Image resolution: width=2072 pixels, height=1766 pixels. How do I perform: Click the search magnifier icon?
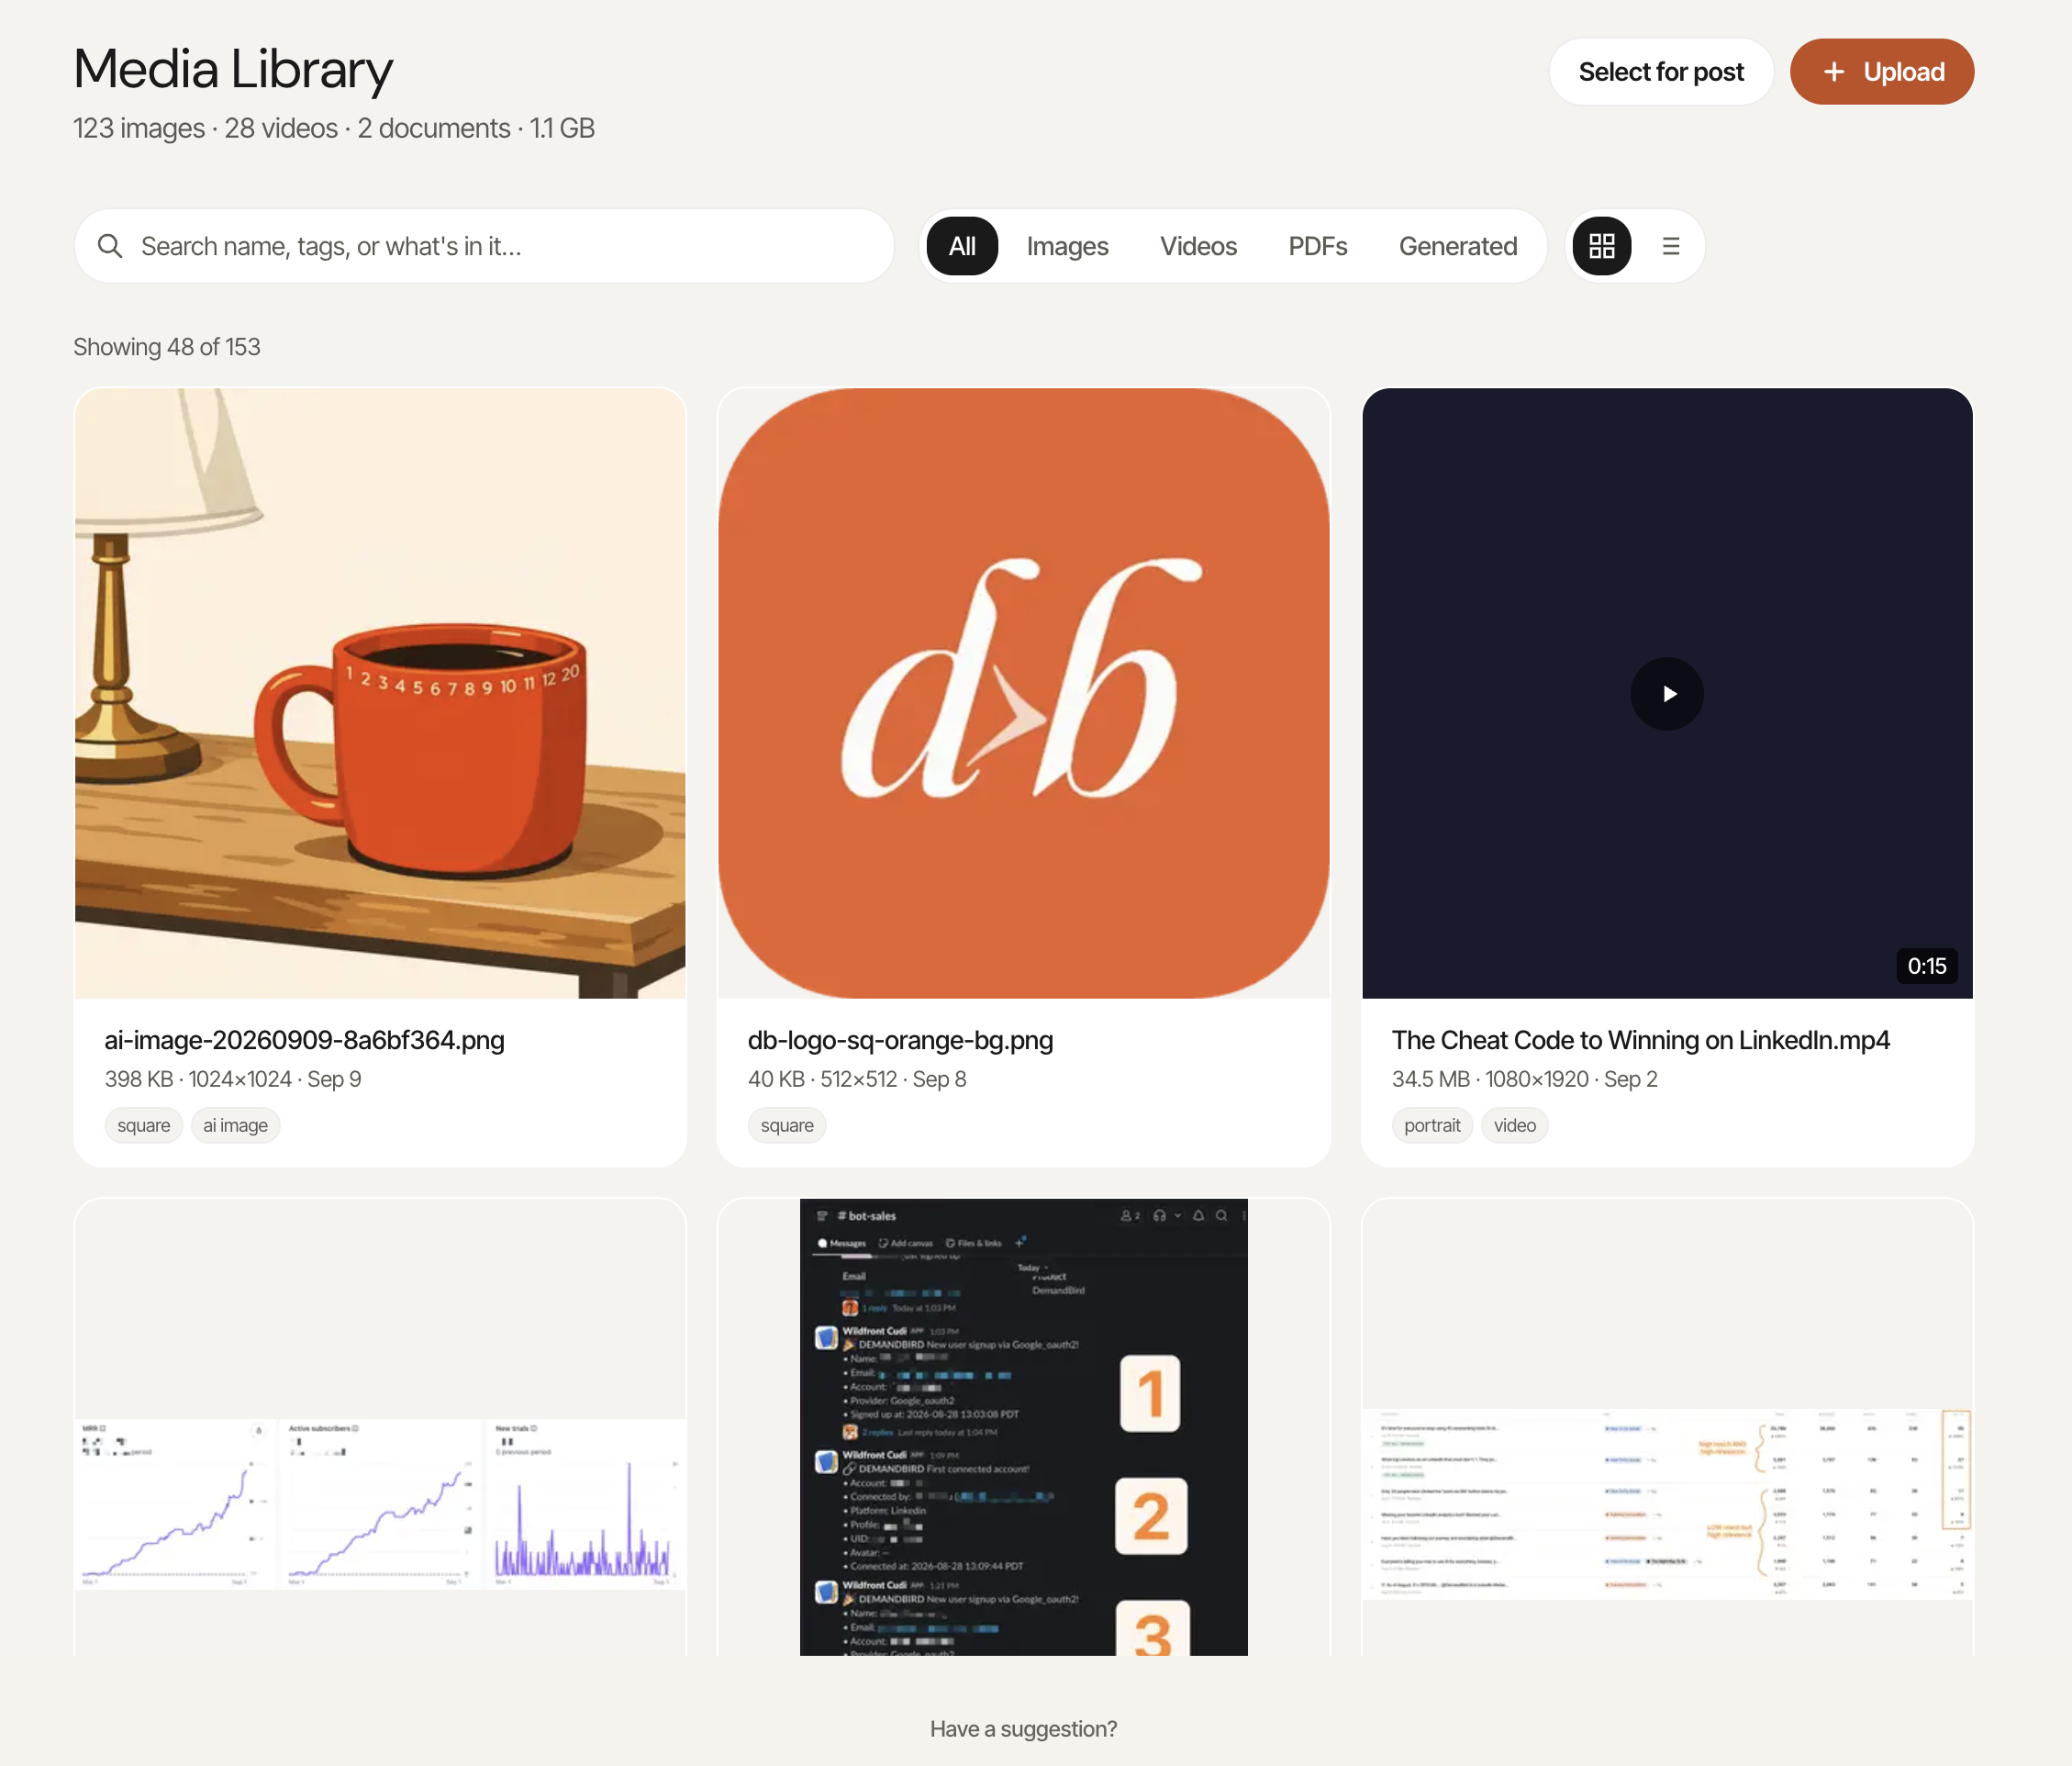pyautogui.click(x=110, y=246)
